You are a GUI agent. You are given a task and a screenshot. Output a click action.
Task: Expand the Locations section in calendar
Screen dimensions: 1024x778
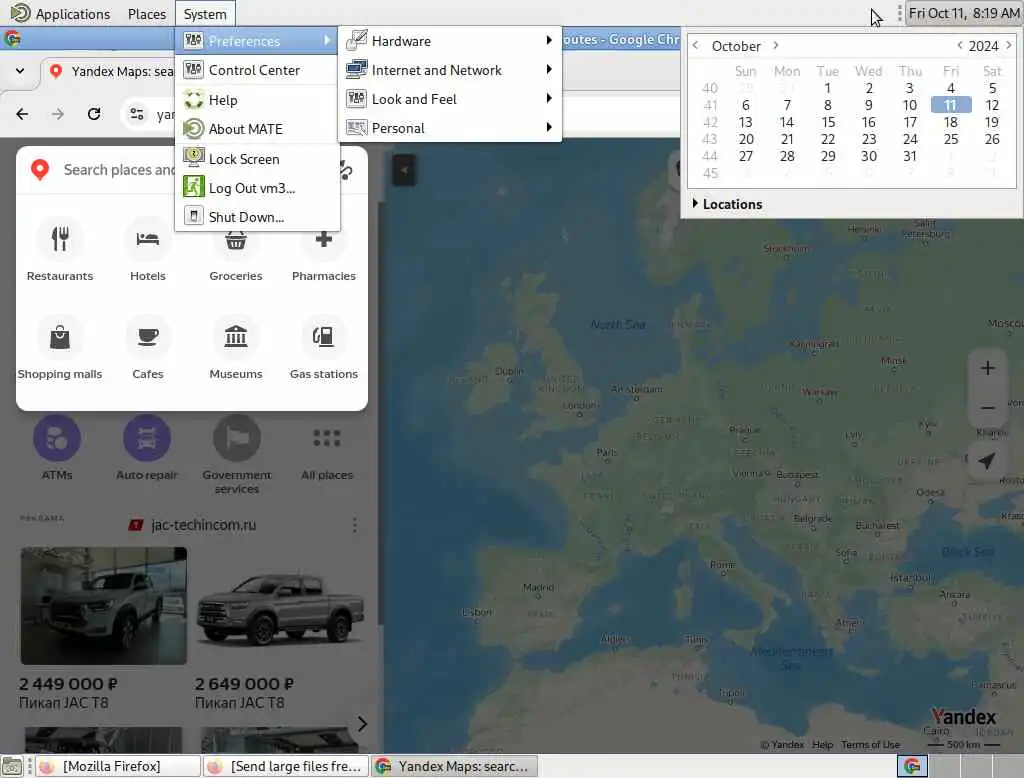coord(727,204)
